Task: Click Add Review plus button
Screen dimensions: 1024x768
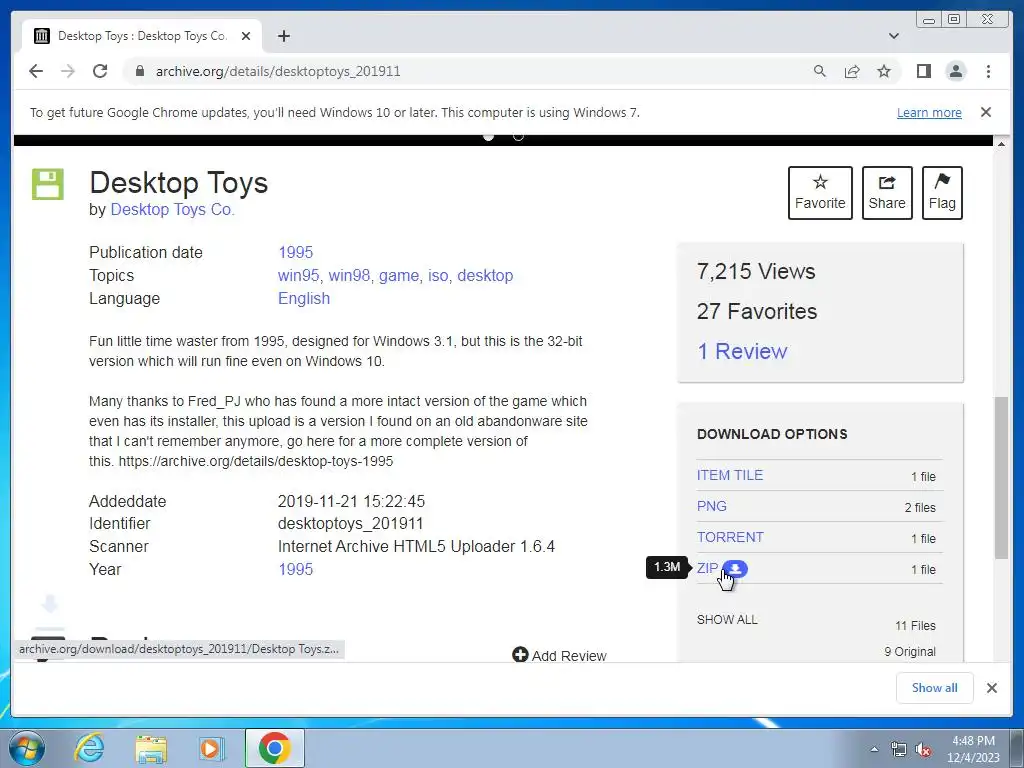Action: [559, 655]
